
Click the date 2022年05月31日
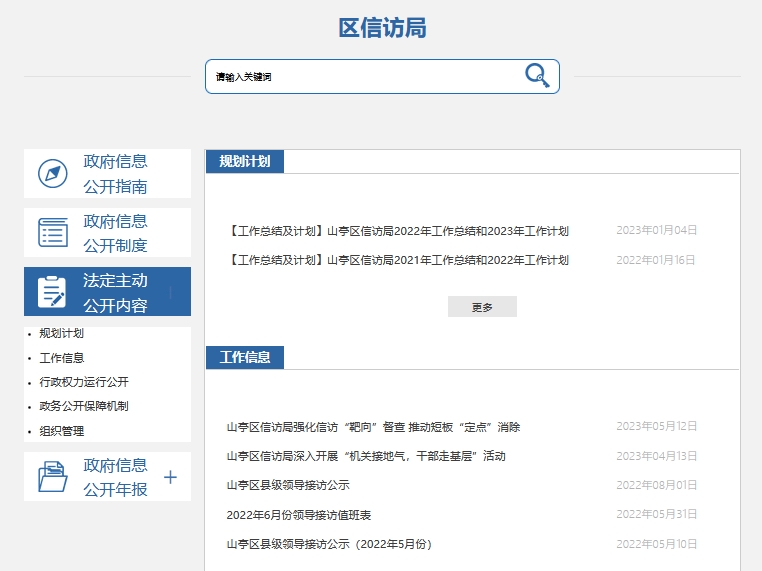pyautogui.click(x=657, y=514)
